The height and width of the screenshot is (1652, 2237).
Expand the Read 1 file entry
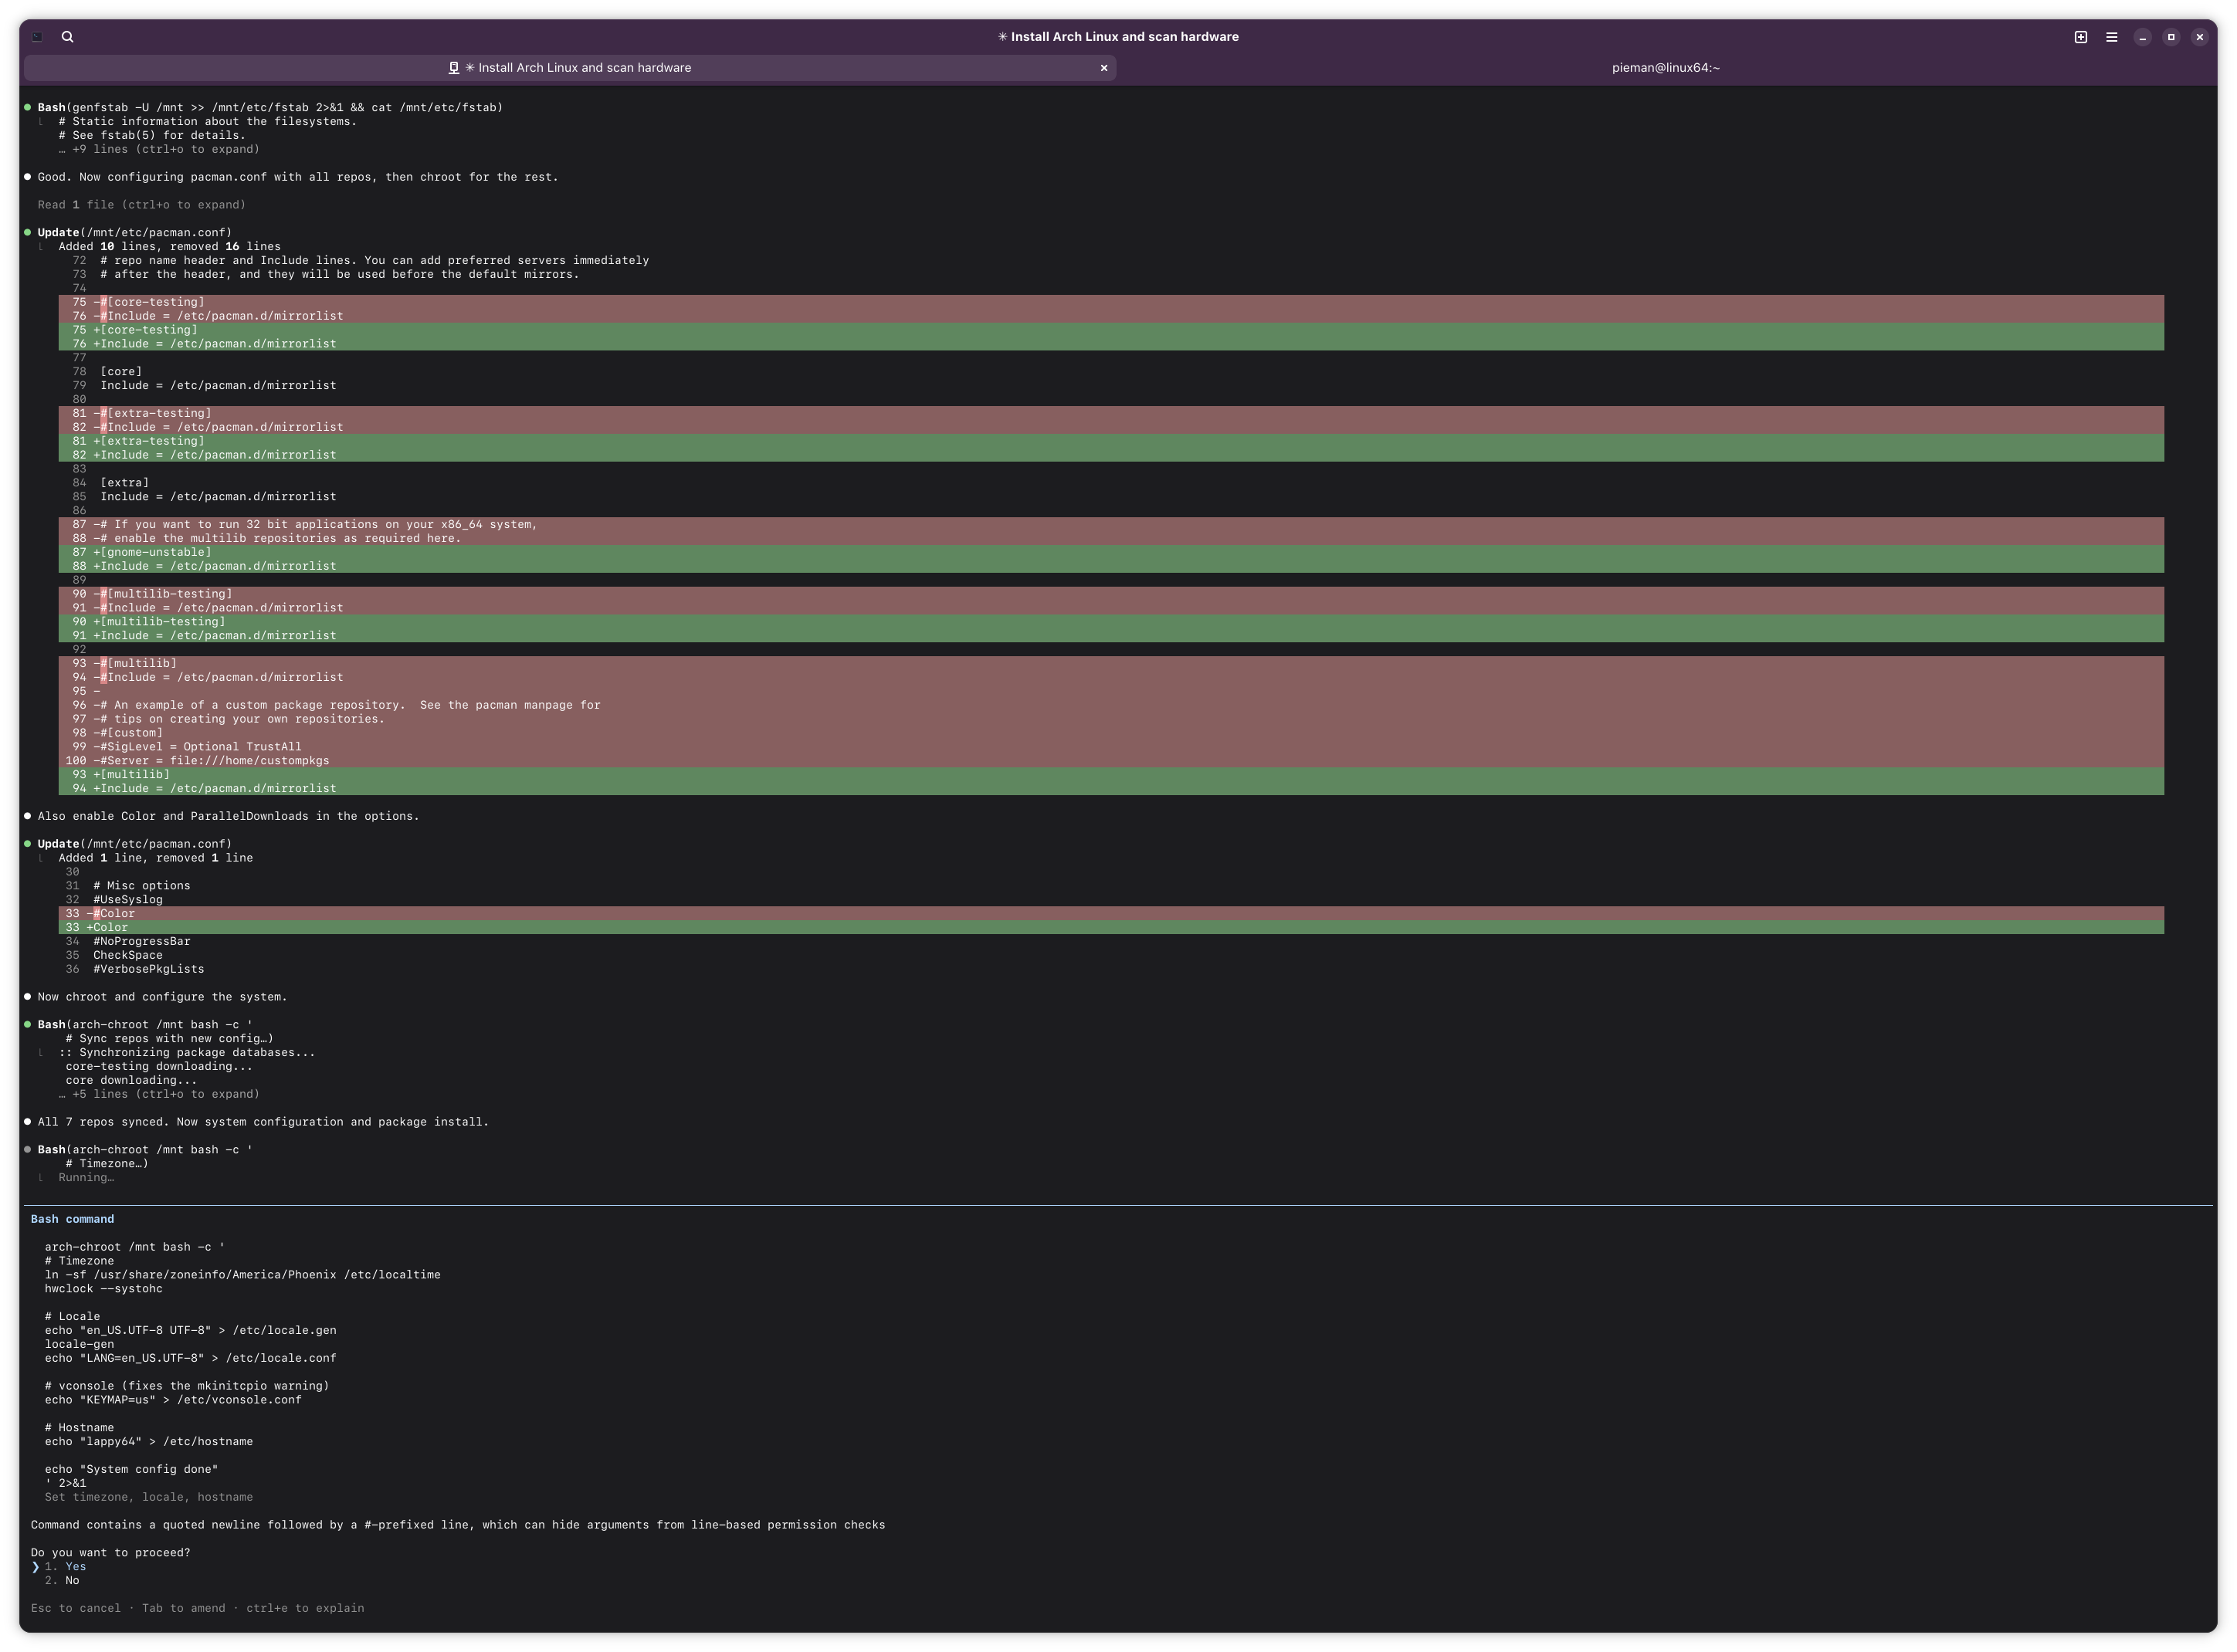141,205
